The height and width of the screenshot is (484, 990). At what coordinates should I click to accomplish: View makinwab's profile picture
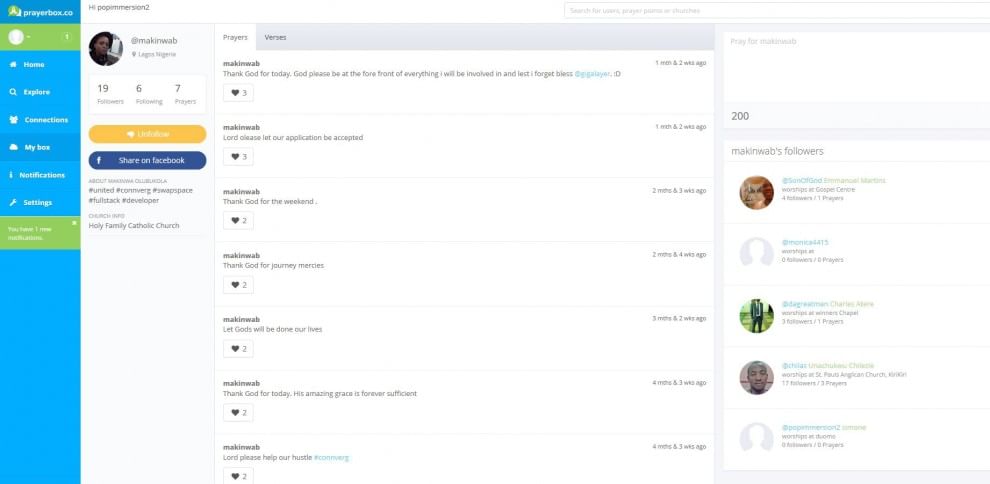(105, 49)
